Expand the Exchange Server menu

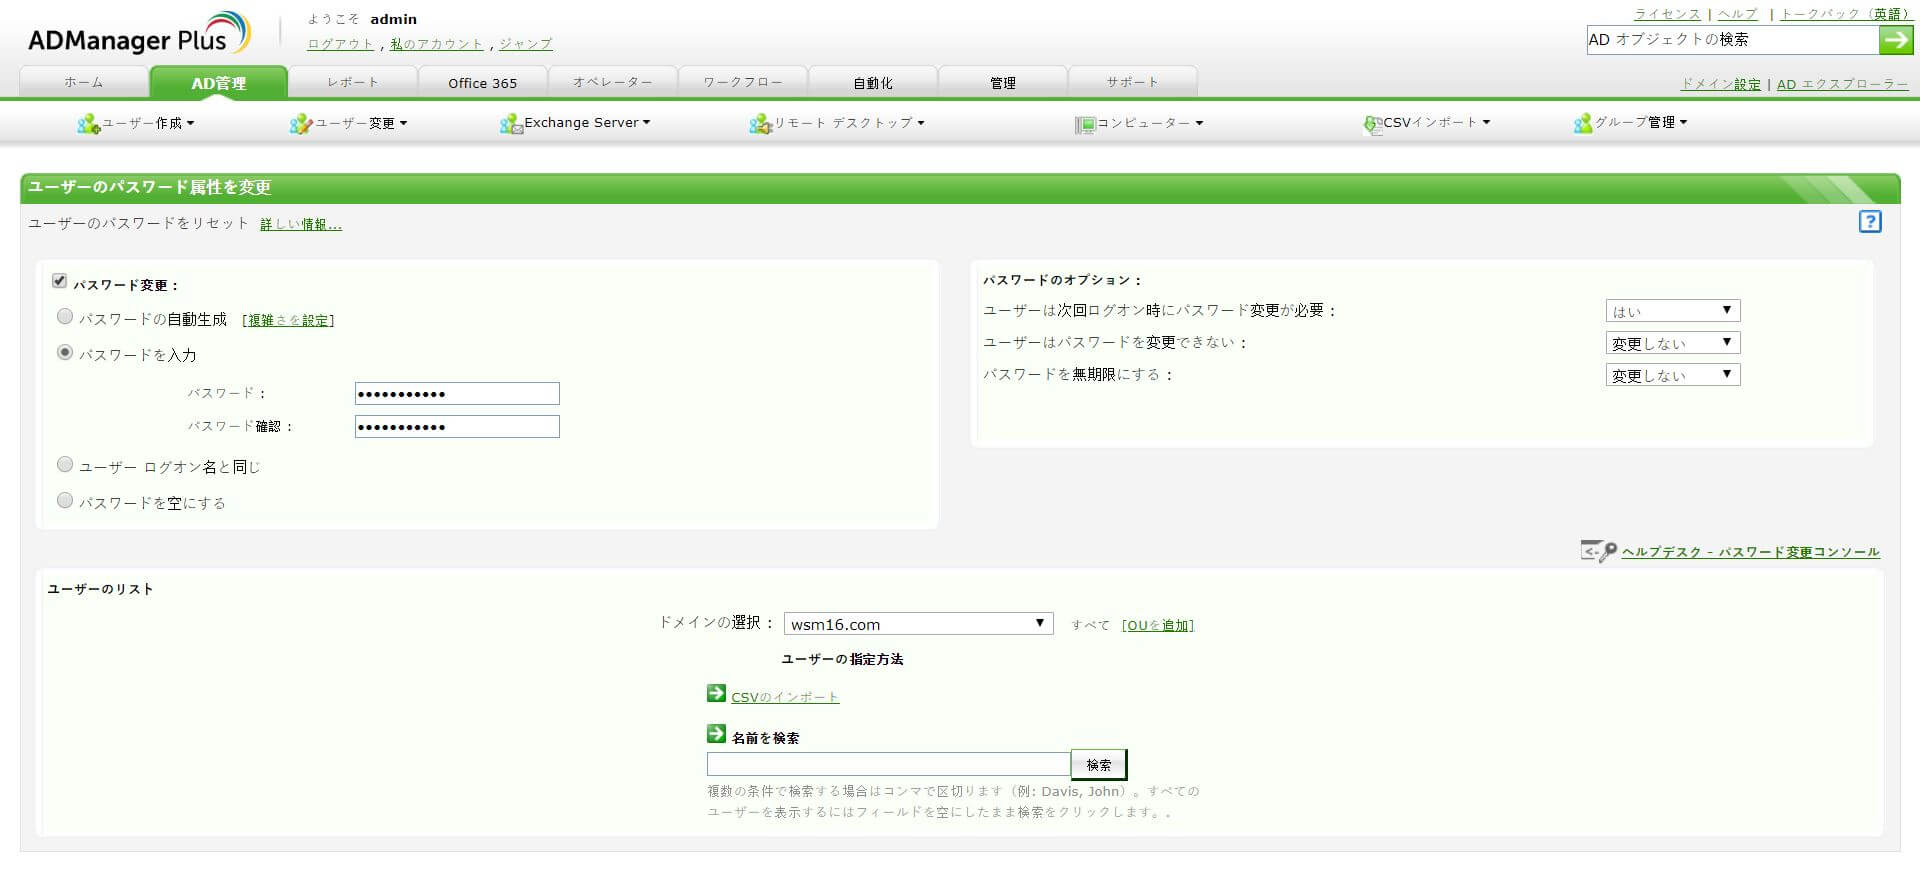click(587, 123)
